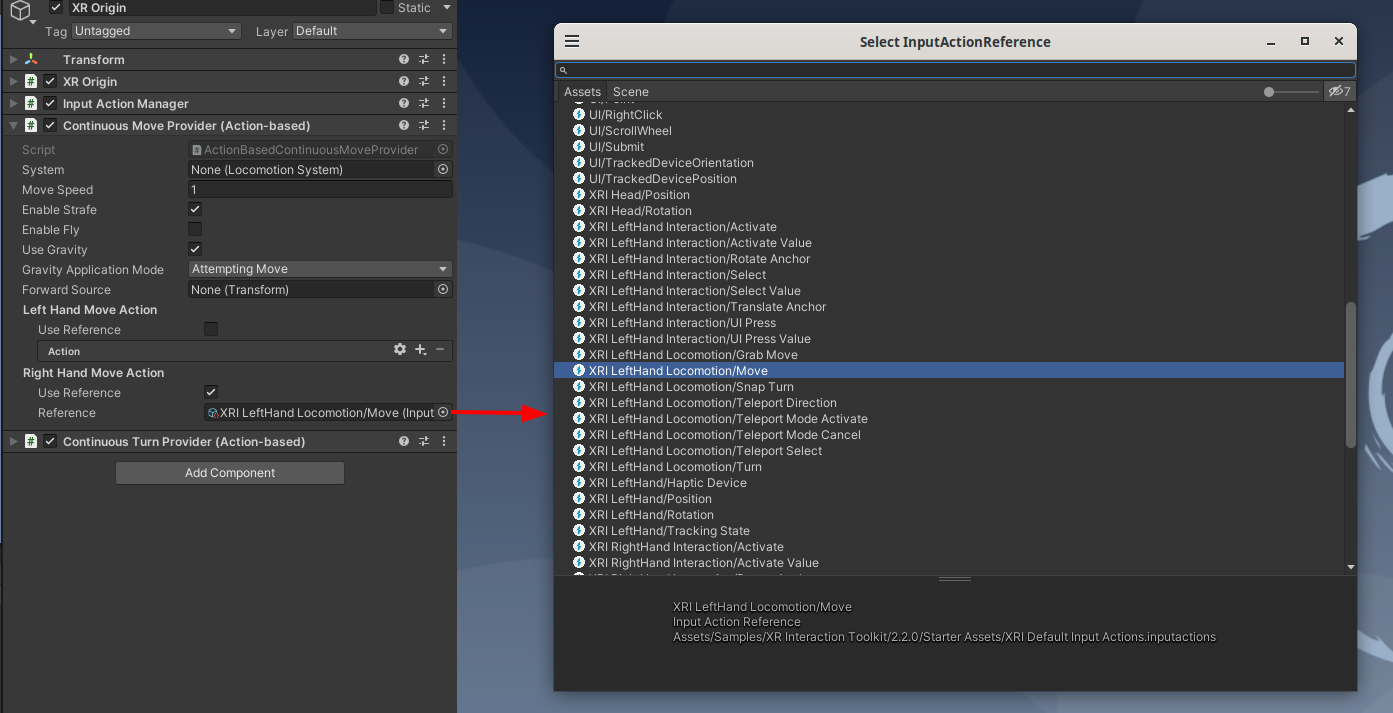Open presets icon for Transform component
Image resolution: width=1393 pixels, height=713 pixels.
424,60
